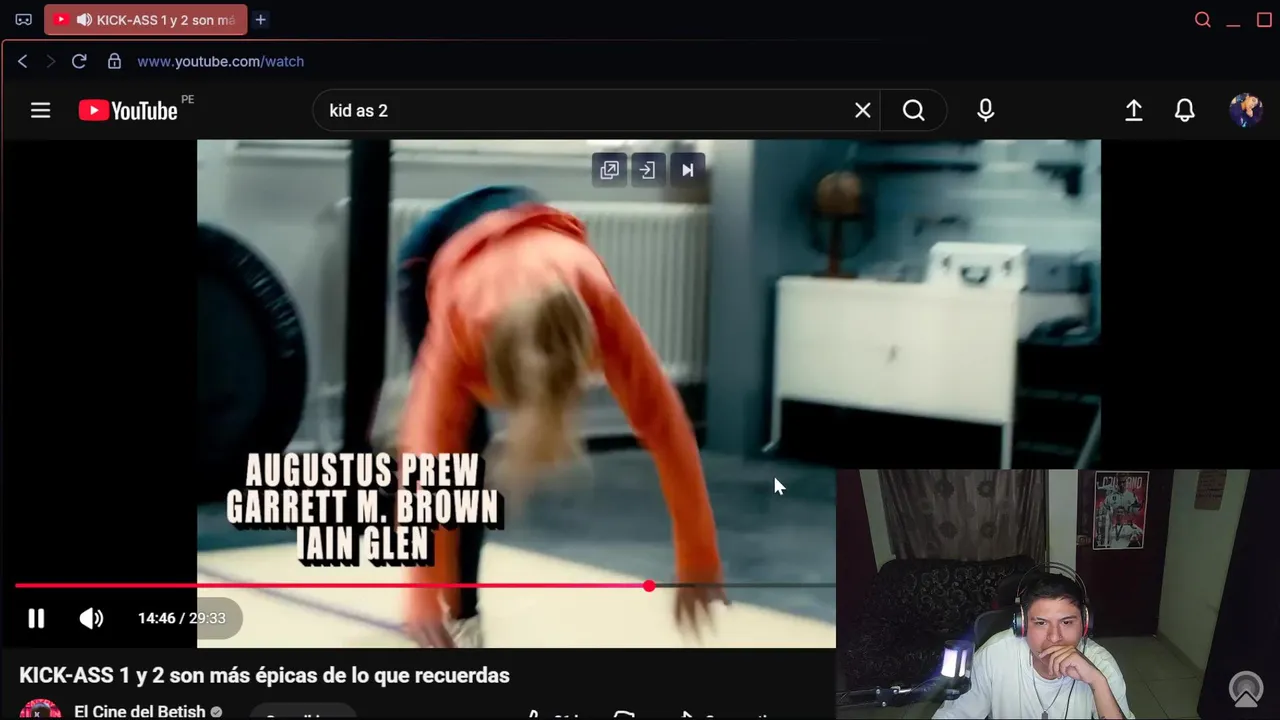
Task: Open the notifications bell
Action: 1185,110
